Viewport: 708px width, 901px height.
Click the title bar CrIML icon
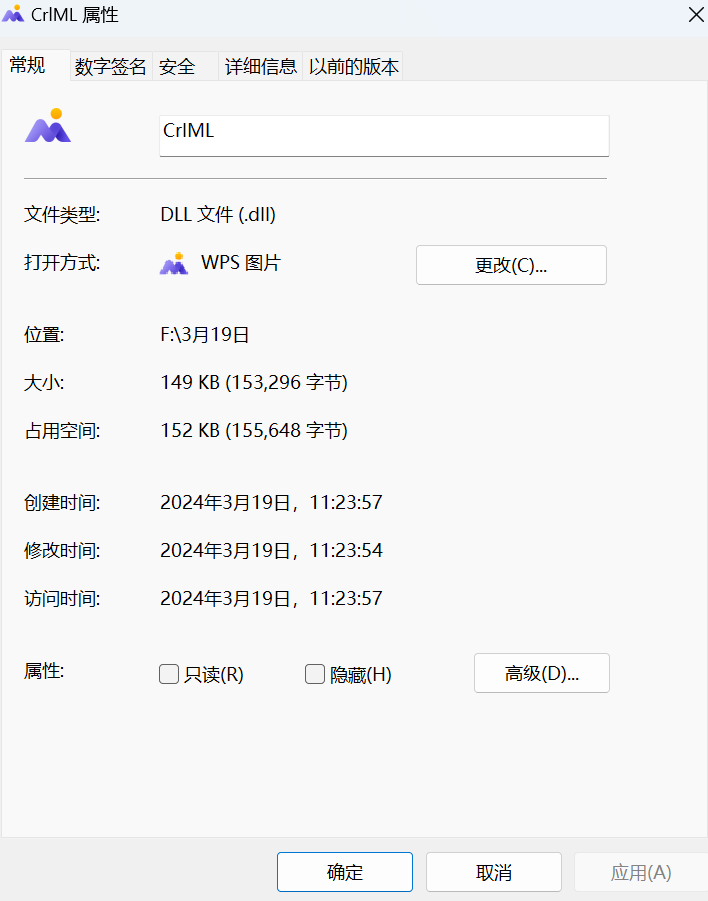tap(13, 14)
